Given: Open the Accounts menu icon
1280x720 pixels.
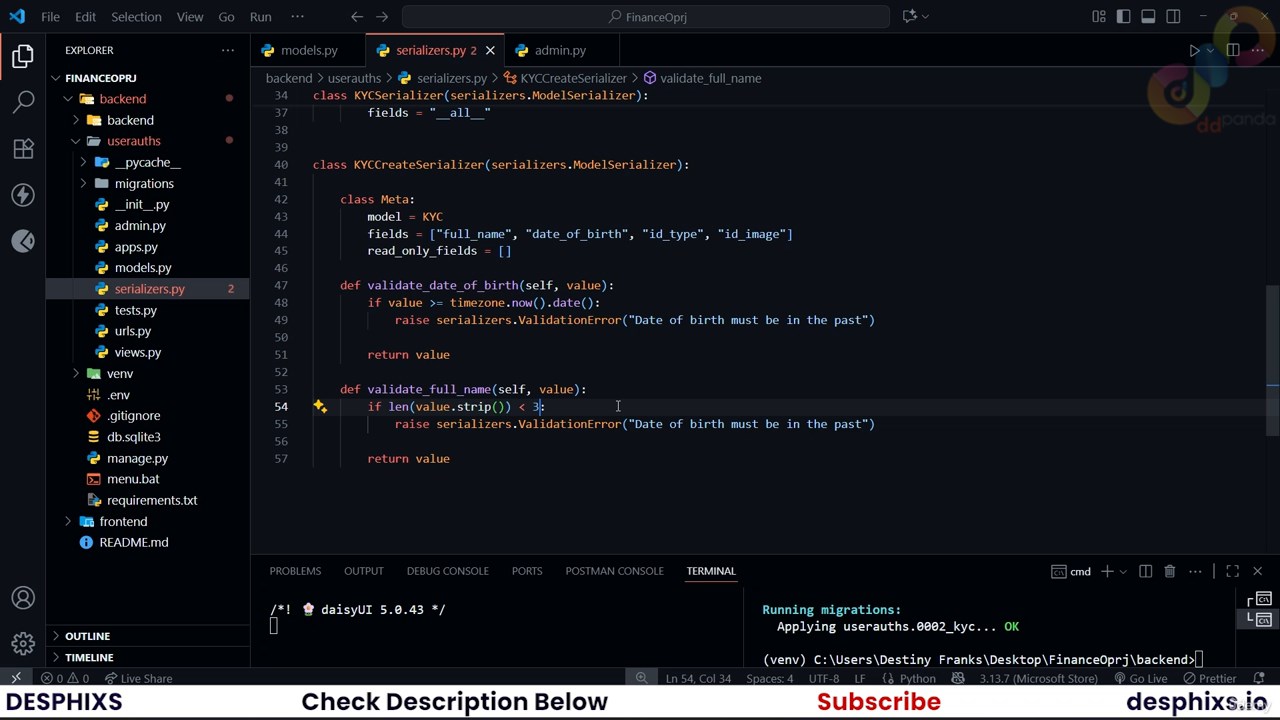Looking at the screenshot, I should 23,598.
